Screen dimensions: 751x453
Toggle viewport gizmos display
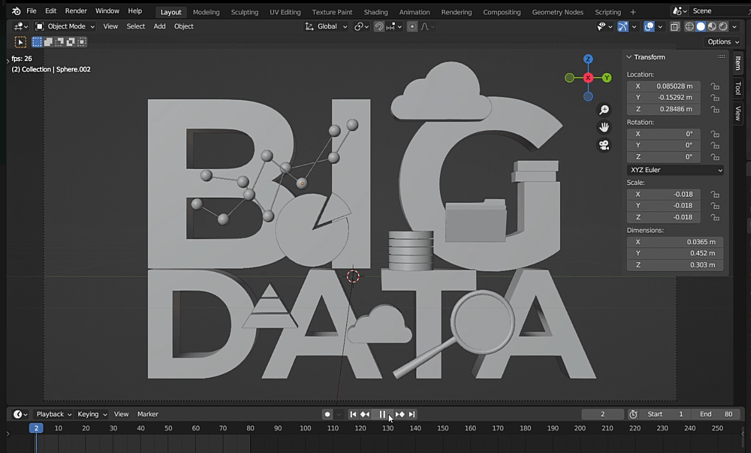point(623,26)
